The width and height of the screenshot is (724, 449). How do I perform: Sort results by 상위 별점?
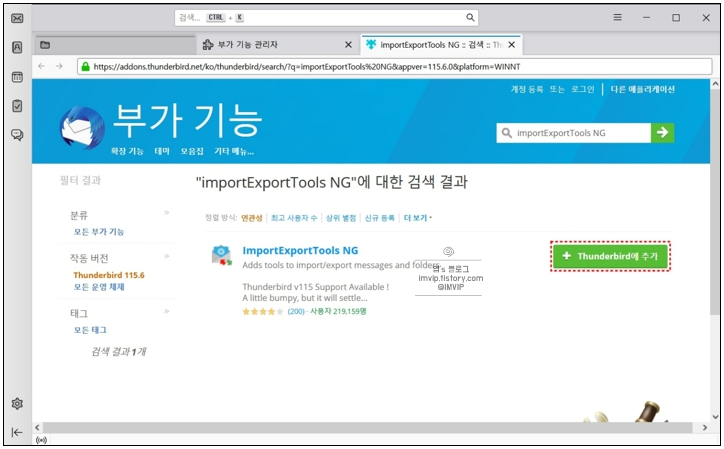click(341, 218)
